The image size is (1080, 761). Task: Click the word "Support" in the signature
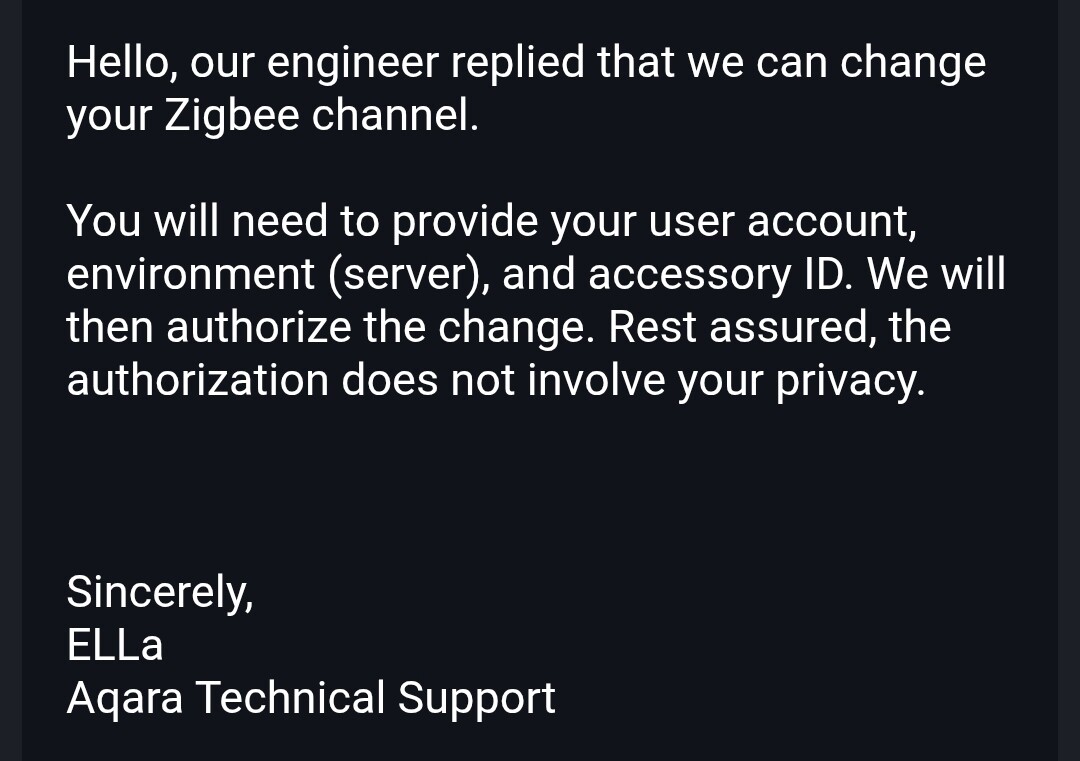[476, 698]
